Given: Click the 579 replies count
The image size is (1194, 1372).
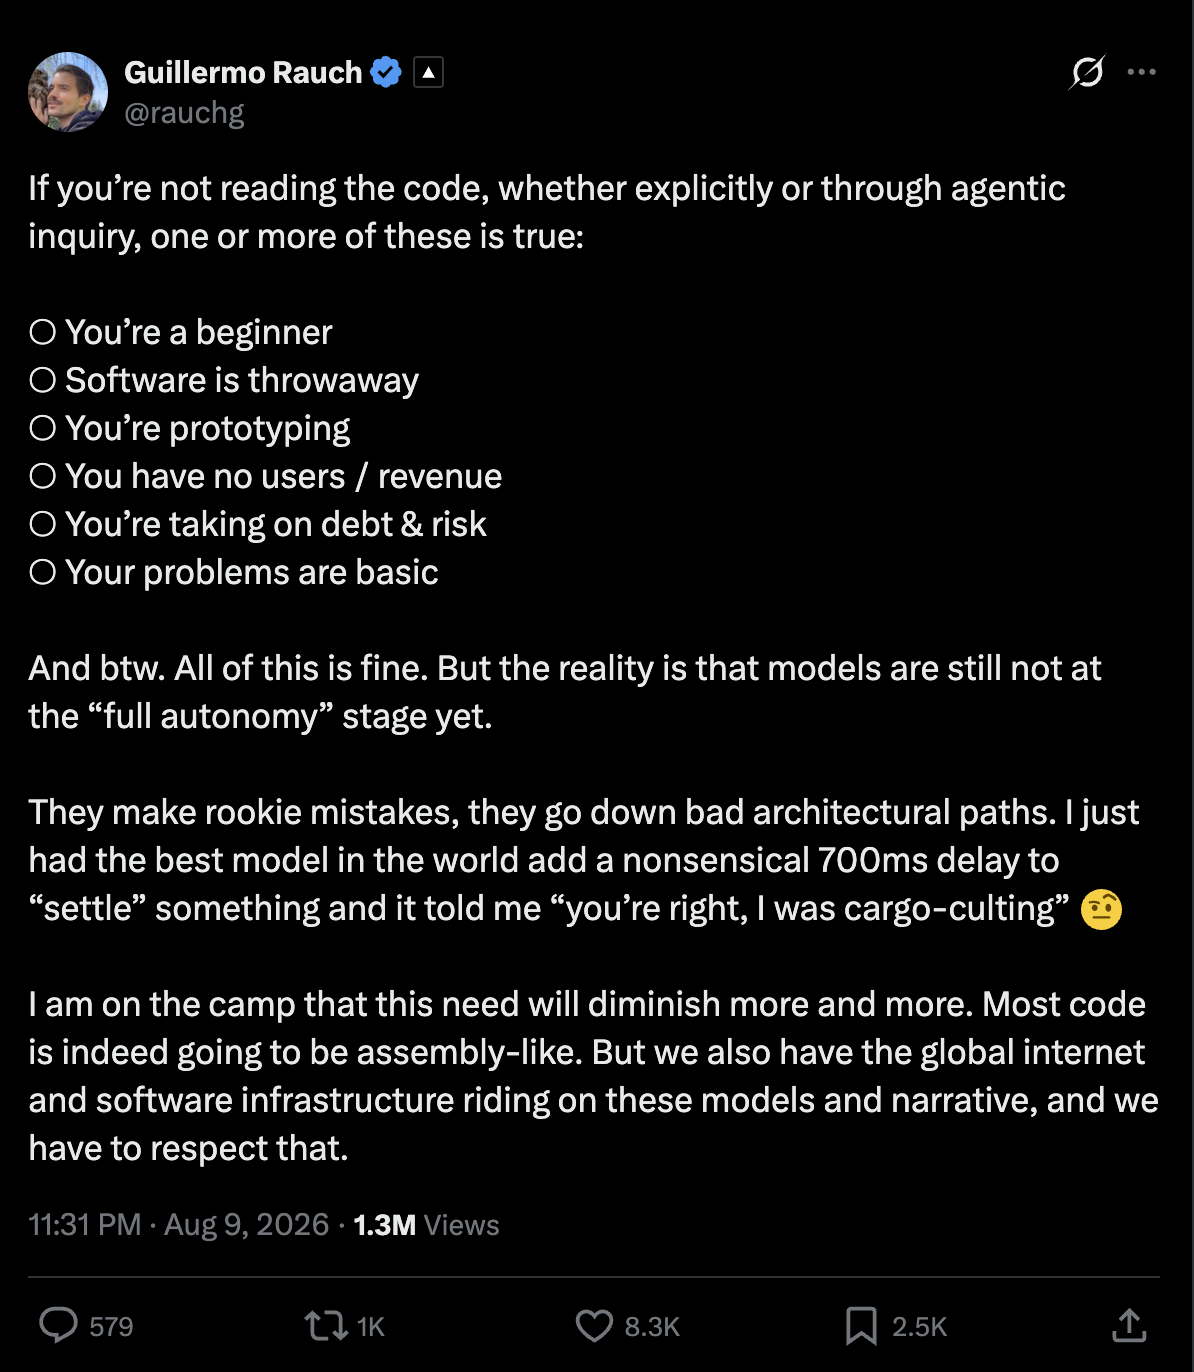Looking at the screenshot, I should pos(111,1327).
